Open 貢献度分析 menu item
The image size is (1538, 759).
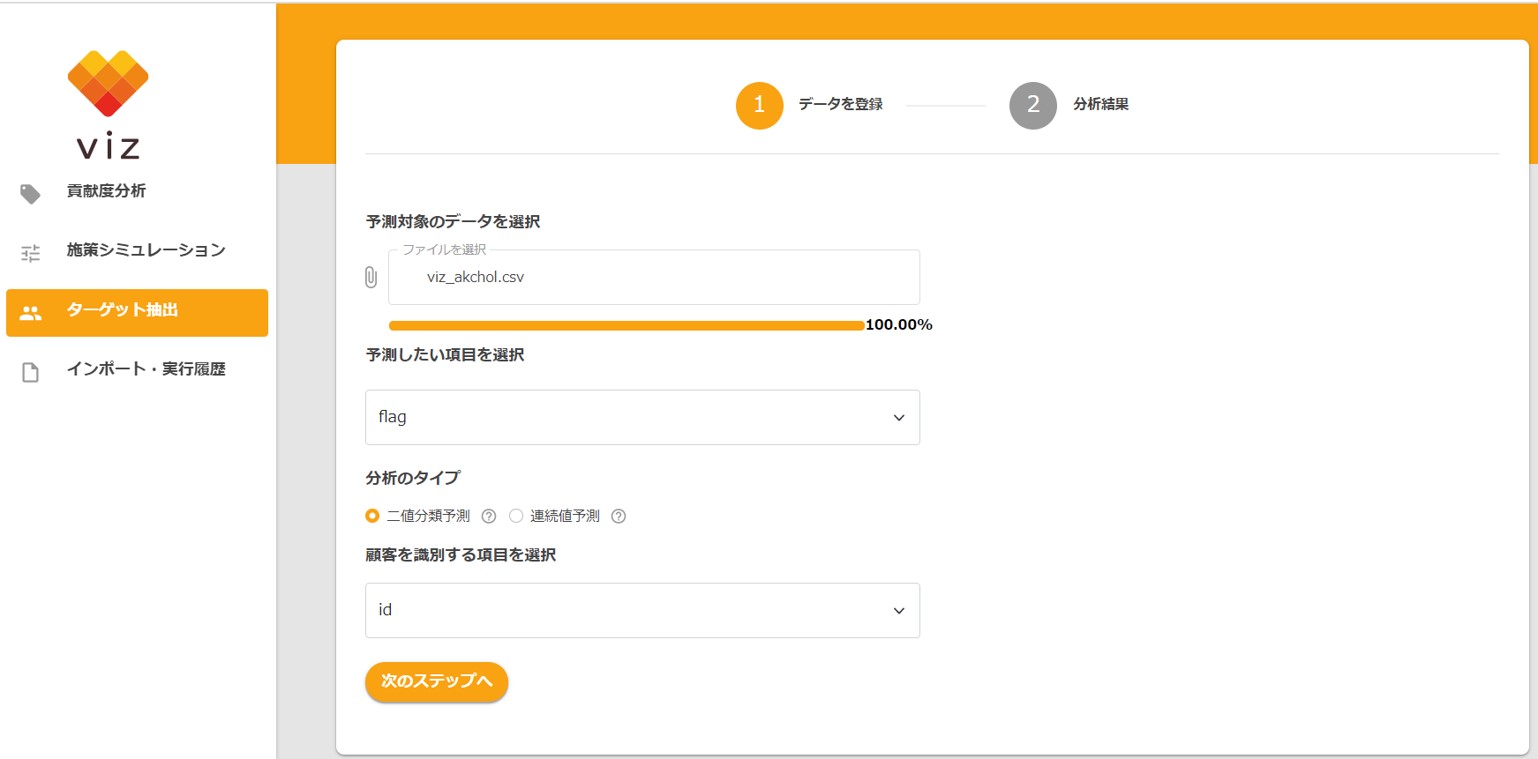click(137, 194)
